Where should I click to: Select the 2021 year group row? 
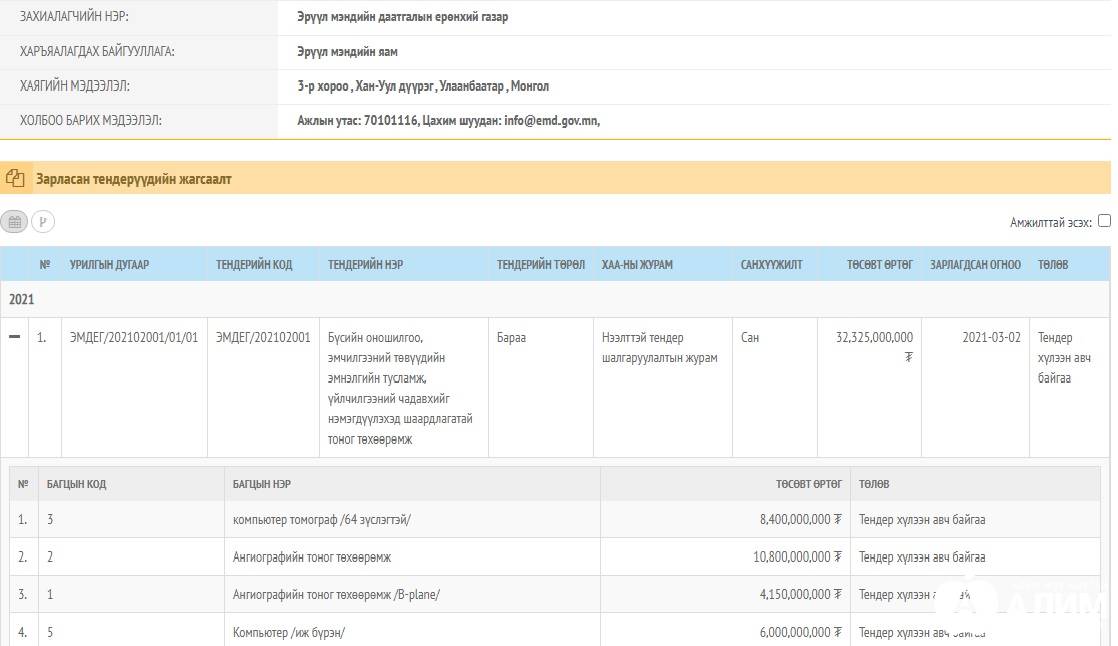click(x=555, y=299)
